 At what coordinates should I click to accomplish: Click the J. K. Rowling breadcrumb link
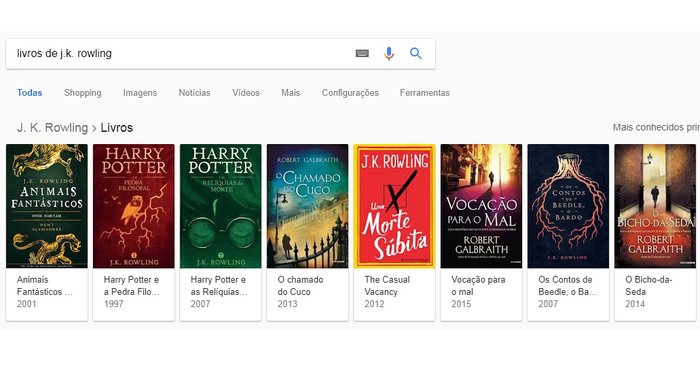coord(52,128)
